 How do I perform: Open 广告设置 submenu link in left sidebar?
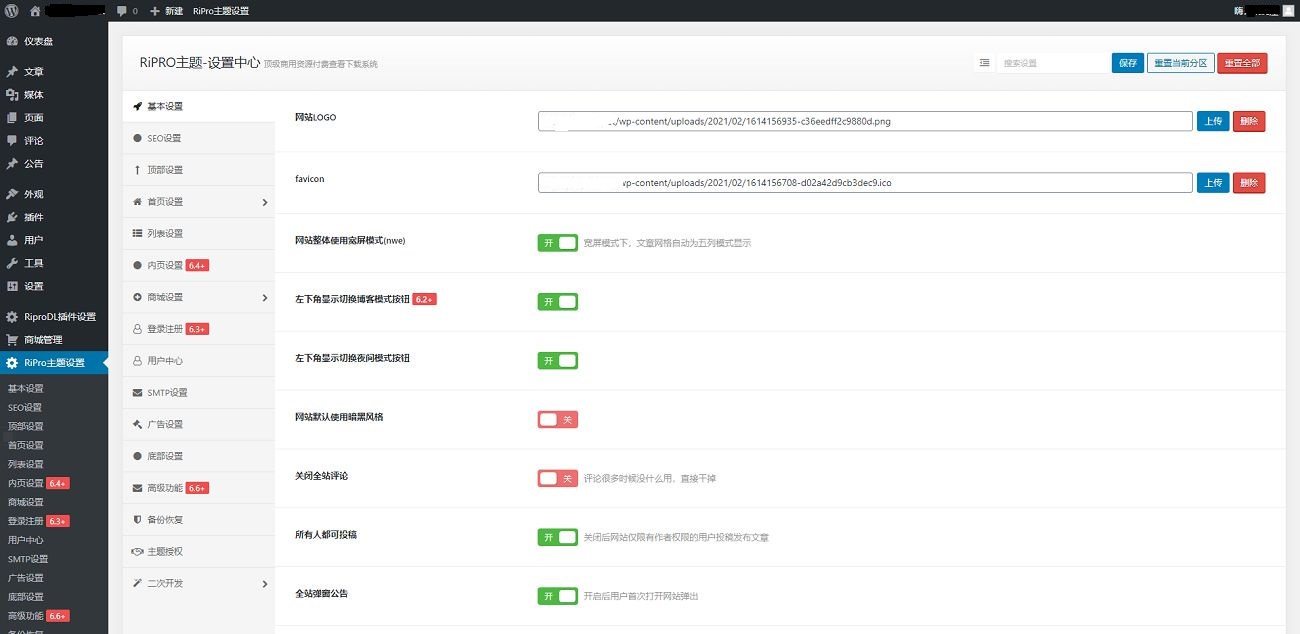(x=26, y=578)
